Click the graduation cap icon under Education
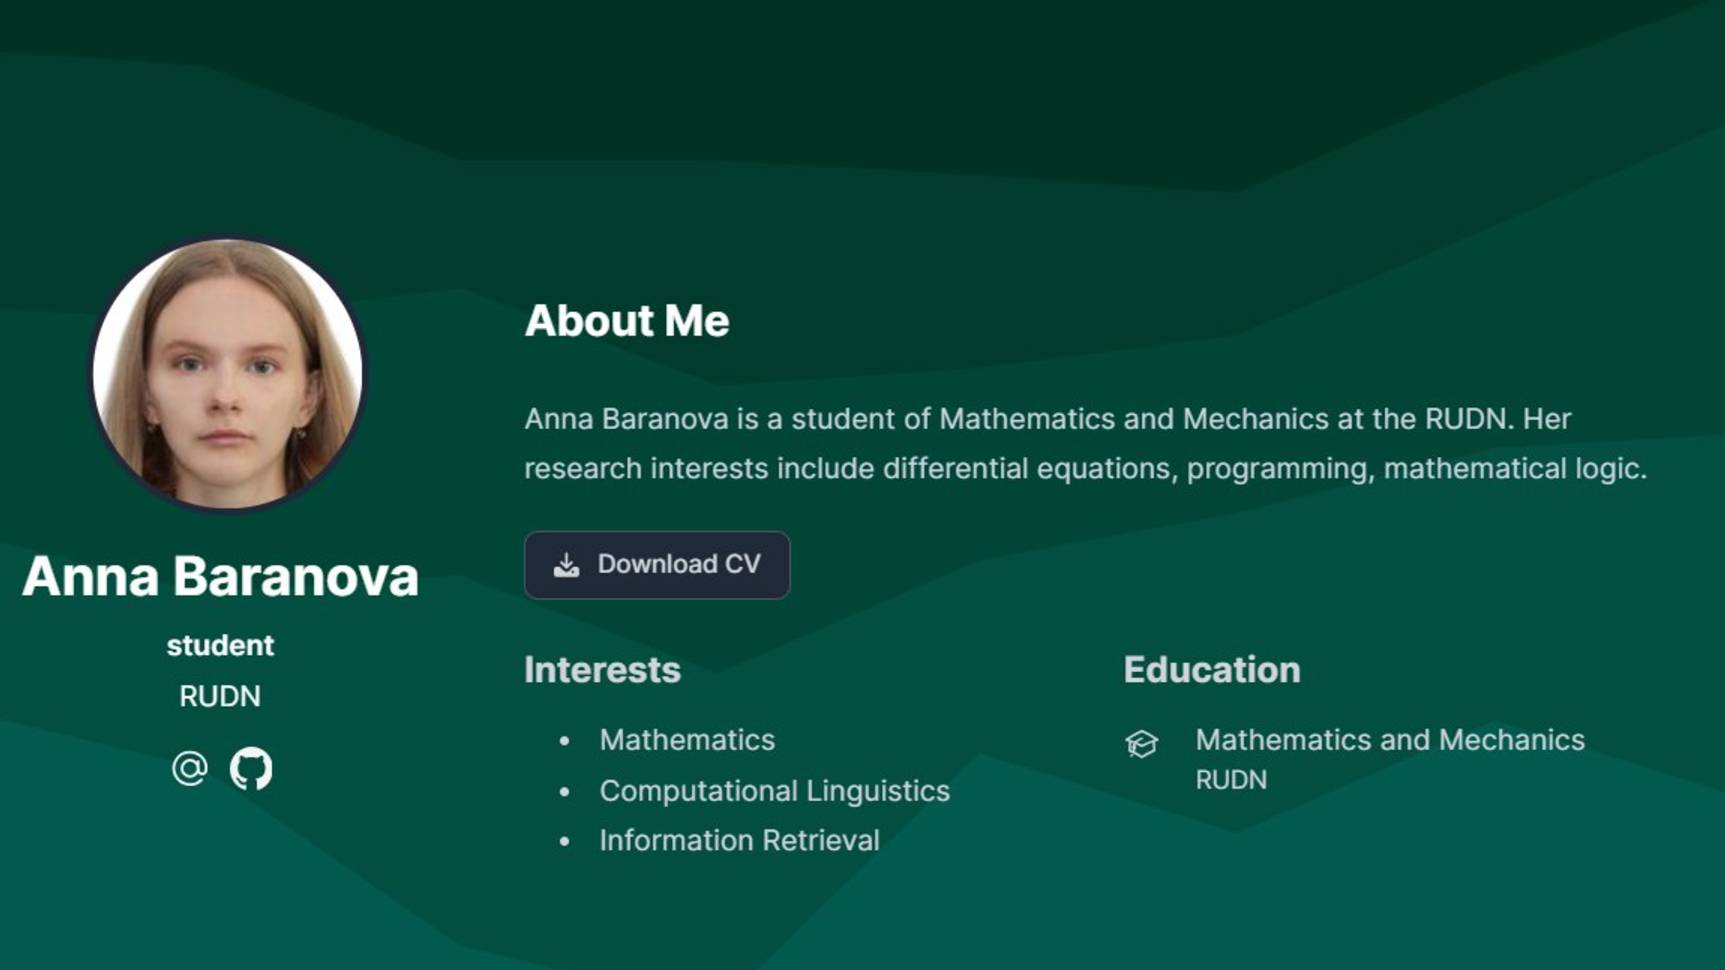The width and height of the screenshot is (1725, 970). pyautogui.click(x=1141, y=743)
